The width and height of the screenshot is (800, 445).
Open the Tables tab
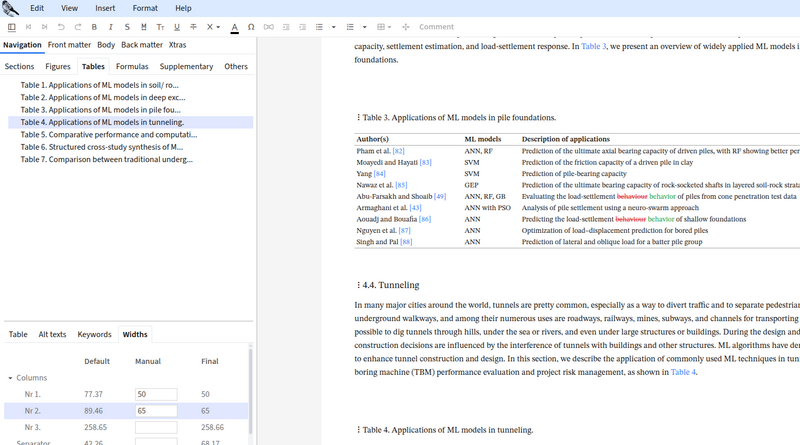pos(93,66)
